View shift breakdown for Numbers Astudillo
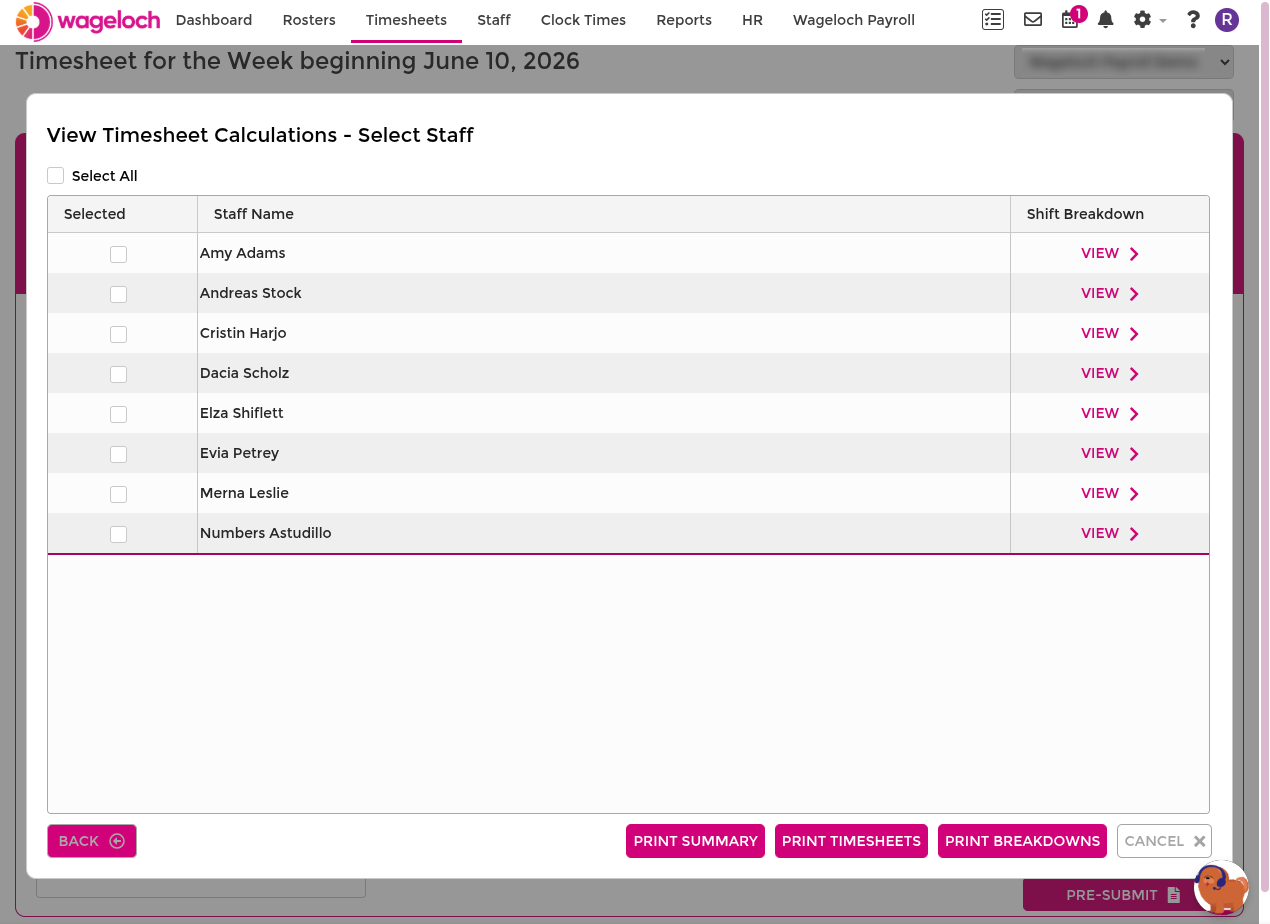Image resolution: width=1270 pixels, height=924 pixels. pyautogui.click(x=1110, y=533)
